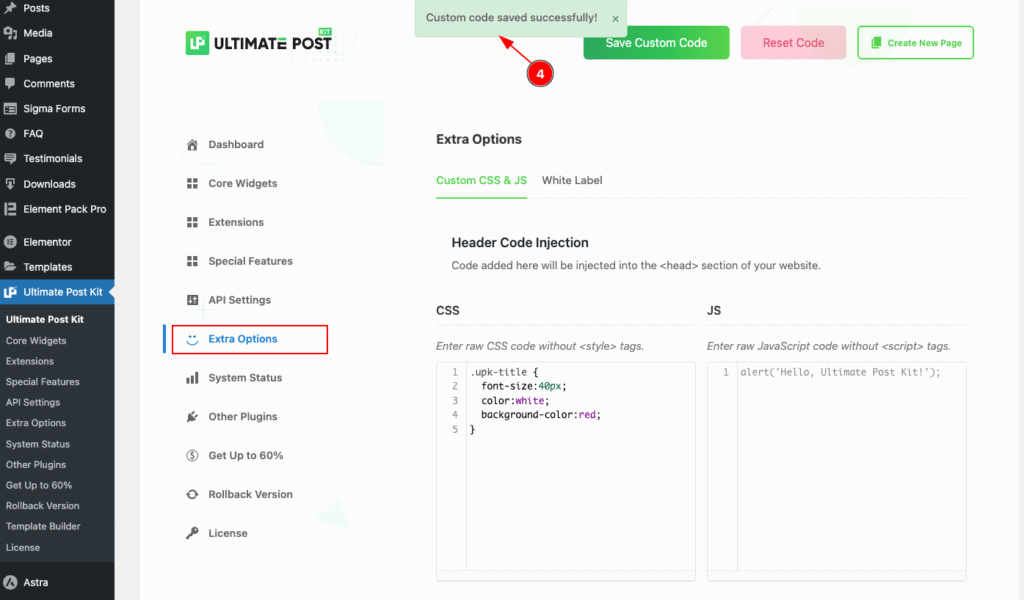
Task: Switch to the White Label tab
Action: pos(572,180)
